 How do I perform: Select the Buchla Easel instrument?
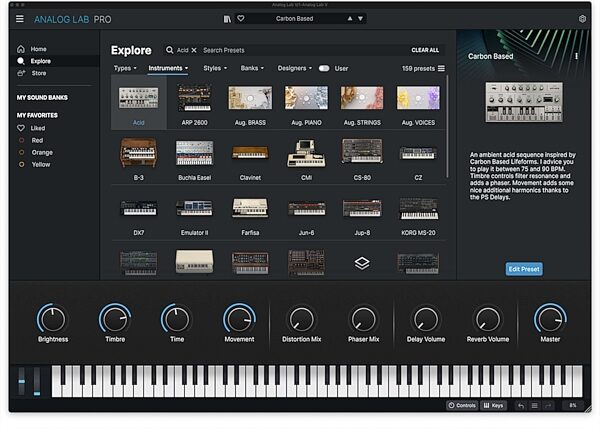click(x=194, y=159)
